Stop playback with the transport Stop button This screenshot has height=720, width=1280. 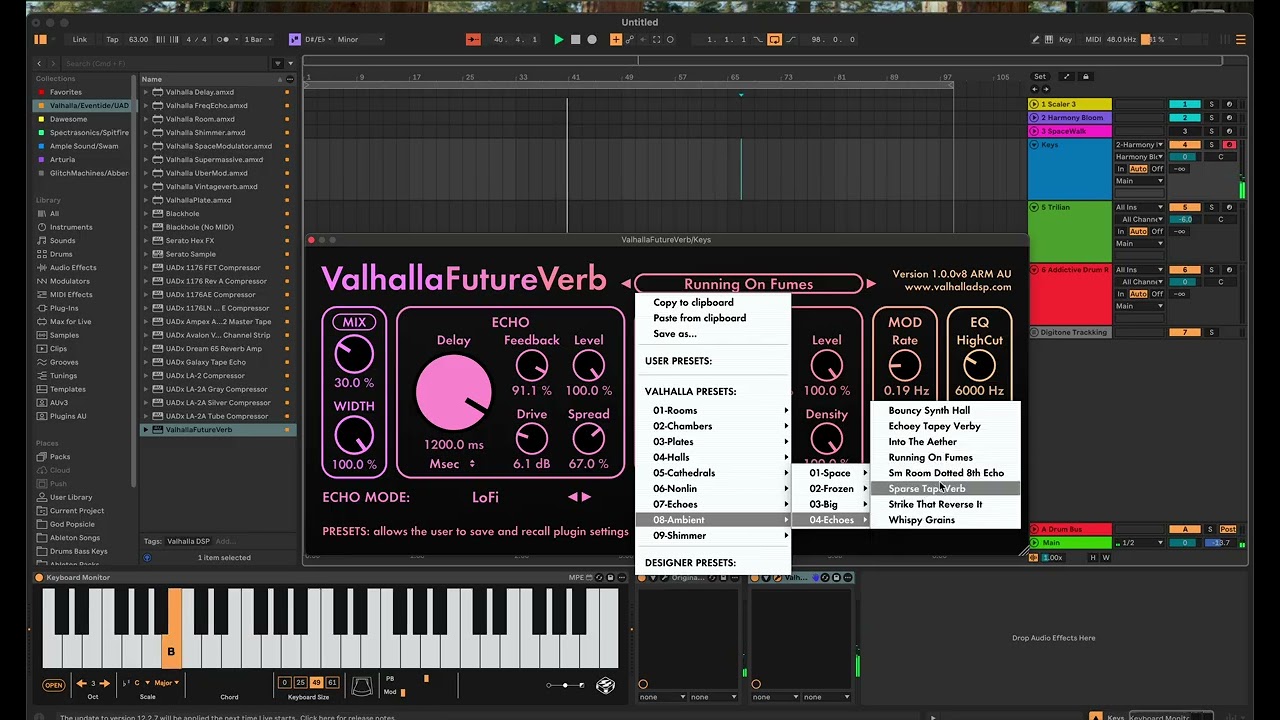pyautogui.click(x=575, y=39)
